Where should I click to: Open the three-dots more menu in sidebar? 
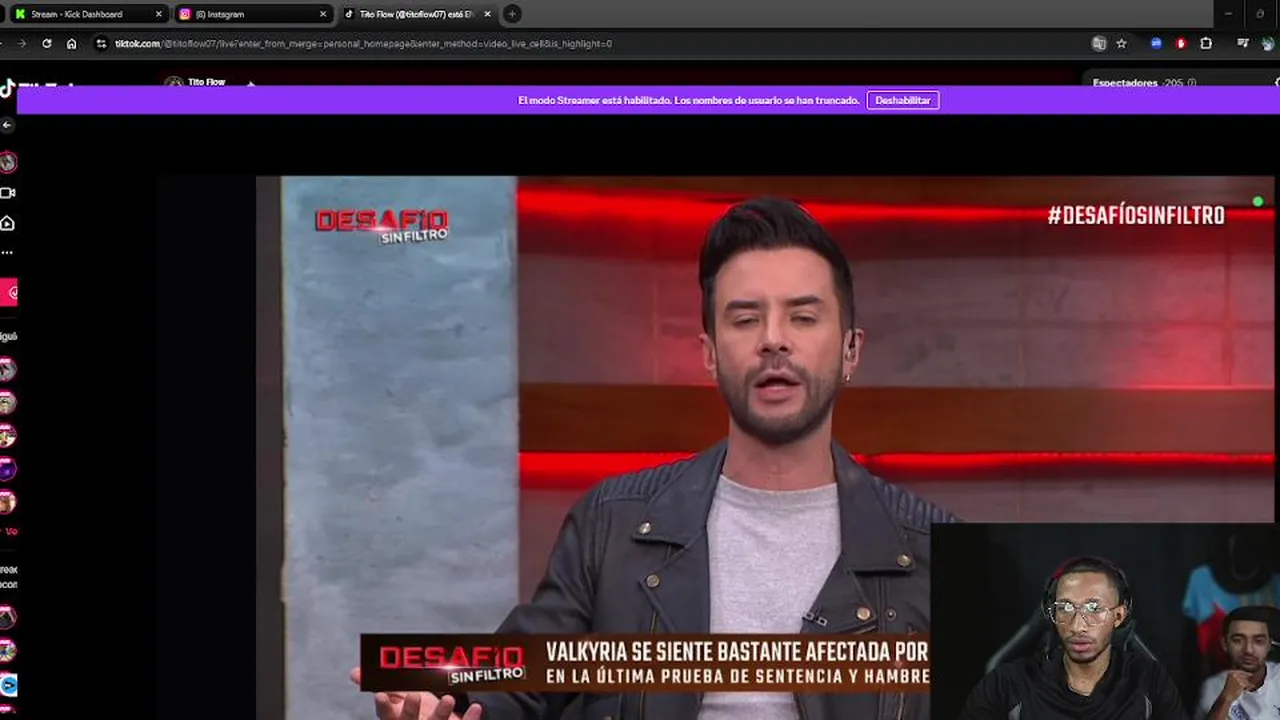click(x=7, y=253)
